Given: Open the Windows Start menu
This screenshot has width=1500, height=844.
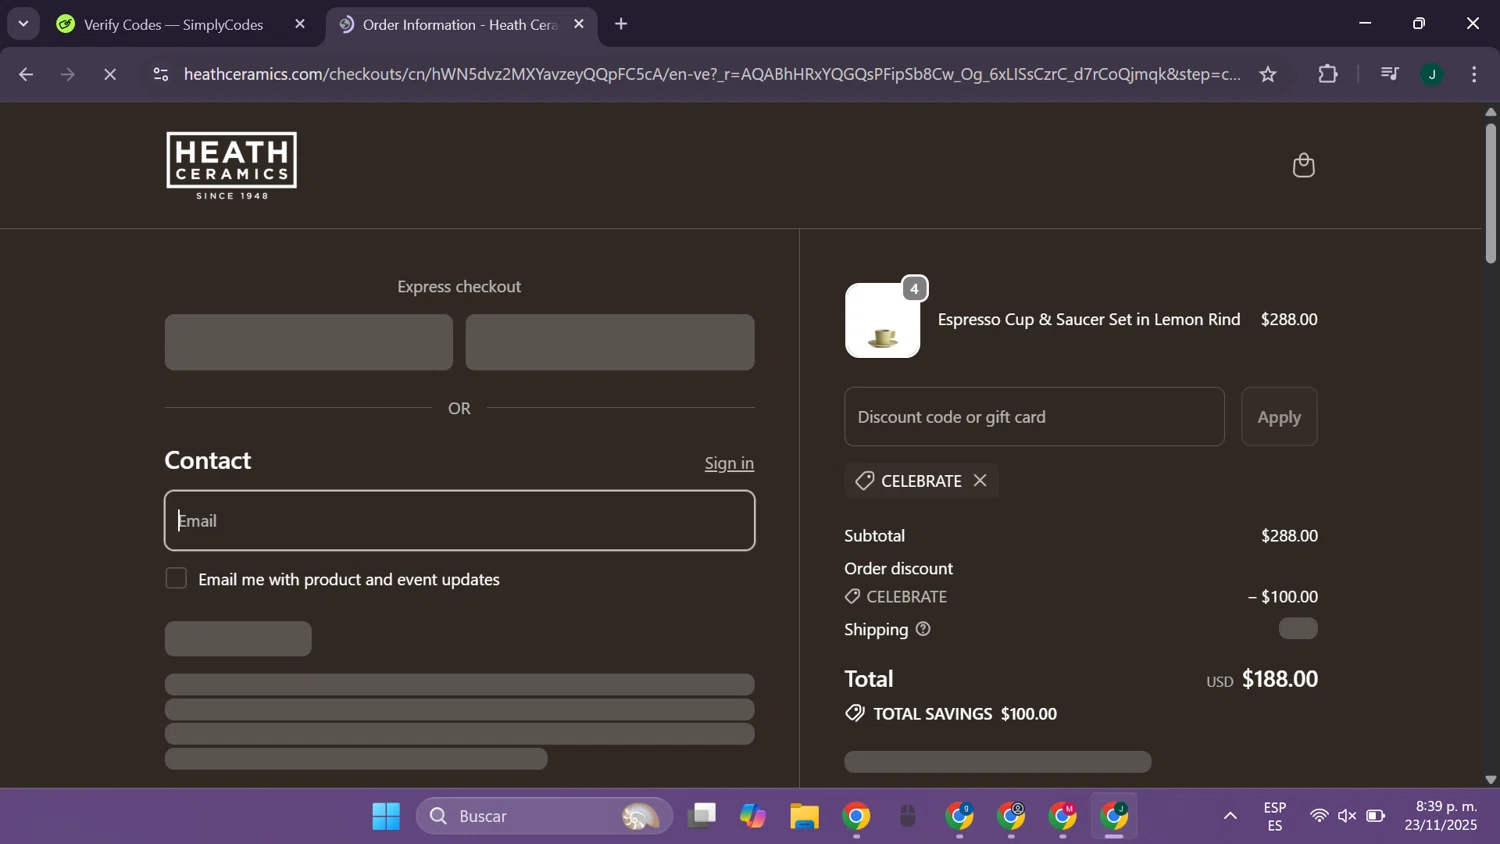Looking at the screenshot, I should (x=386, y=817).
